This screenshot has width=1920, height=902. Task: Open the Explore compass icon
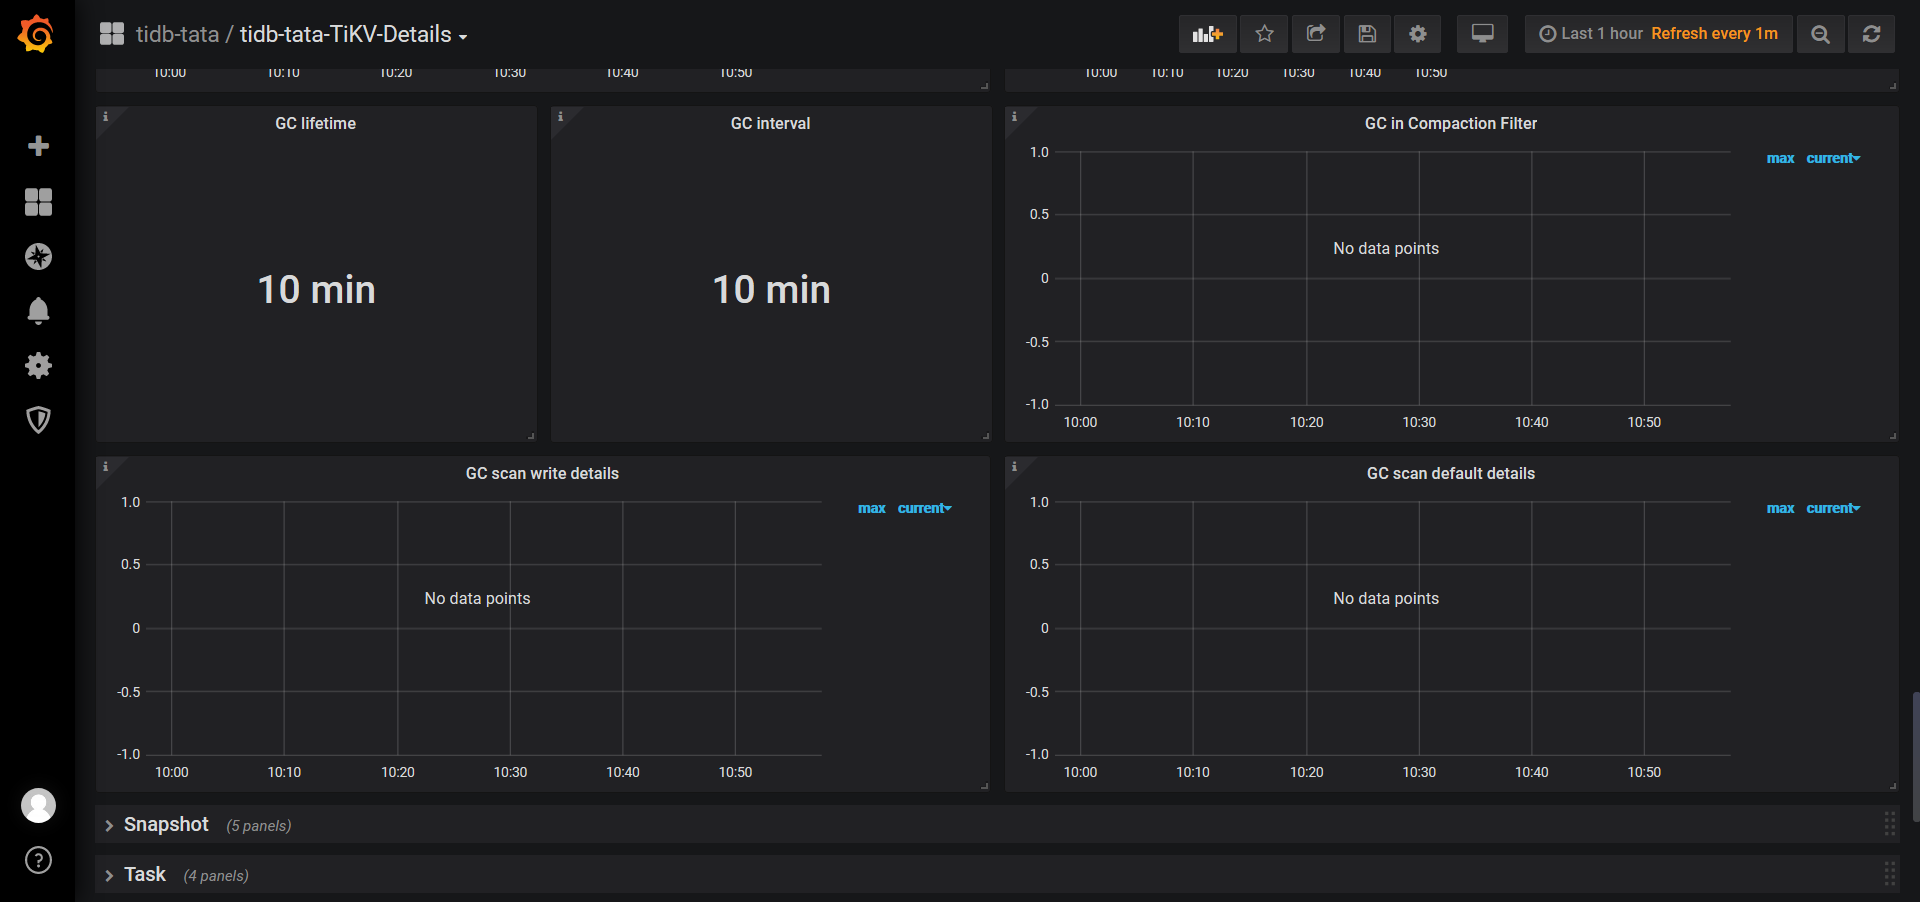click(x=38, y=257)
